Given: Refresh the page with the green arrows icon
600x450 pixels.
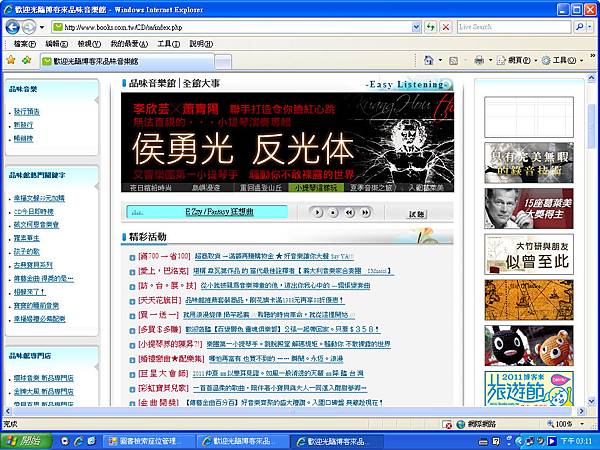Looking at the screenshot, I should (x=430, y=27).
